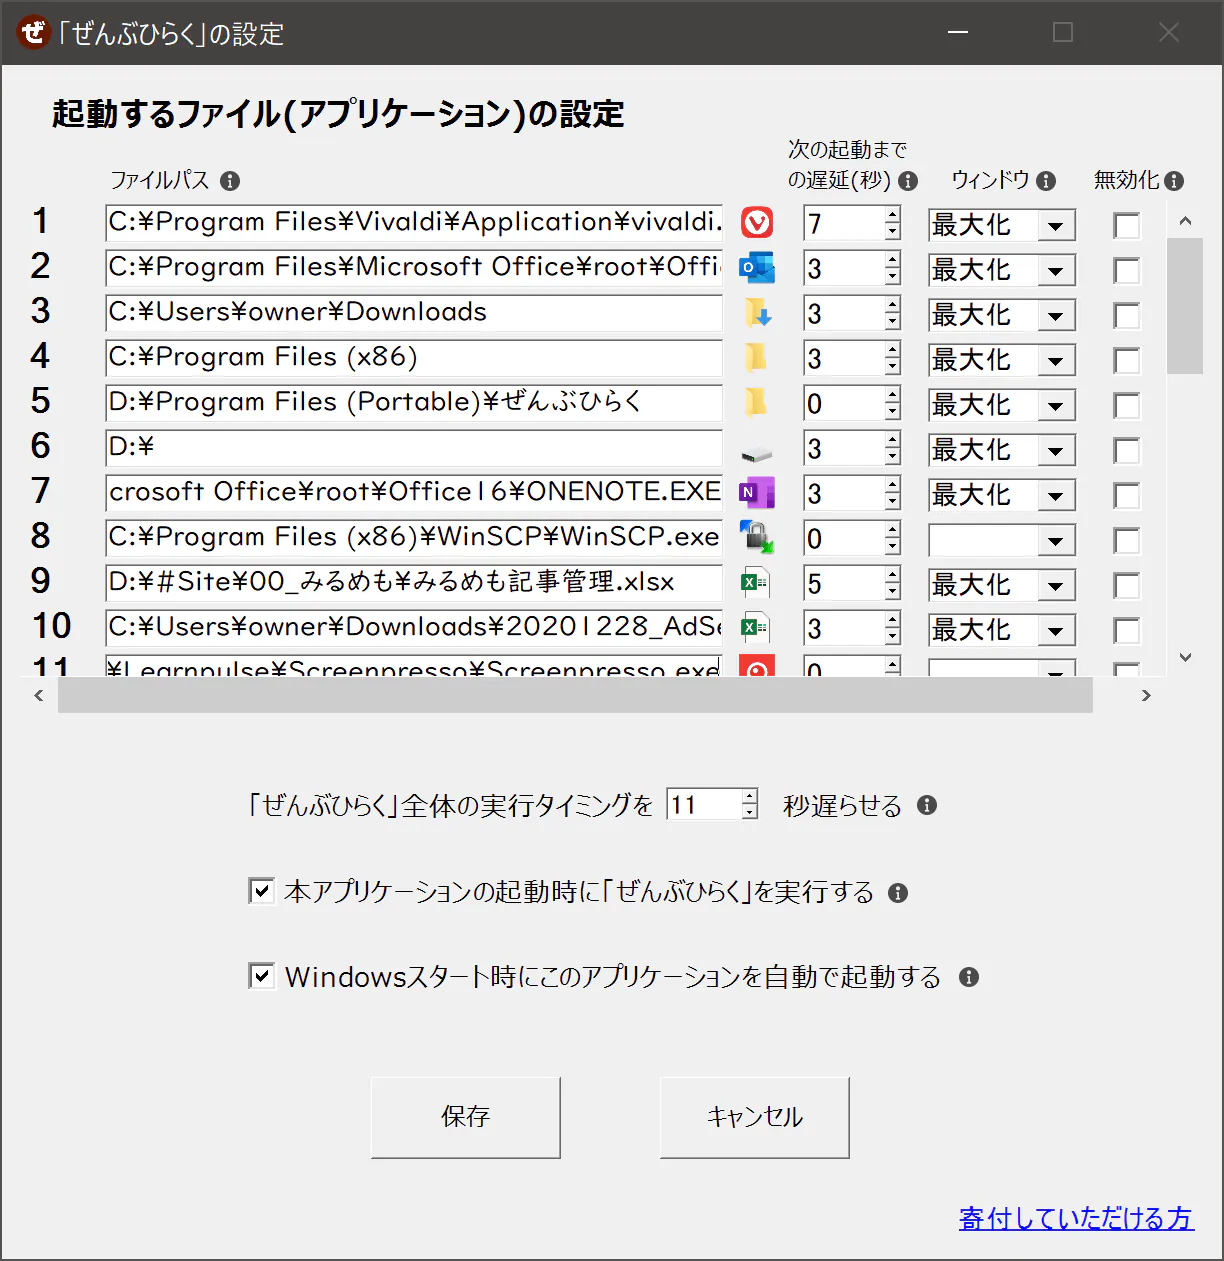1224x1261 pixels.
Task: Click the WinSCP icon in row 8
Action: pos(757,537)
